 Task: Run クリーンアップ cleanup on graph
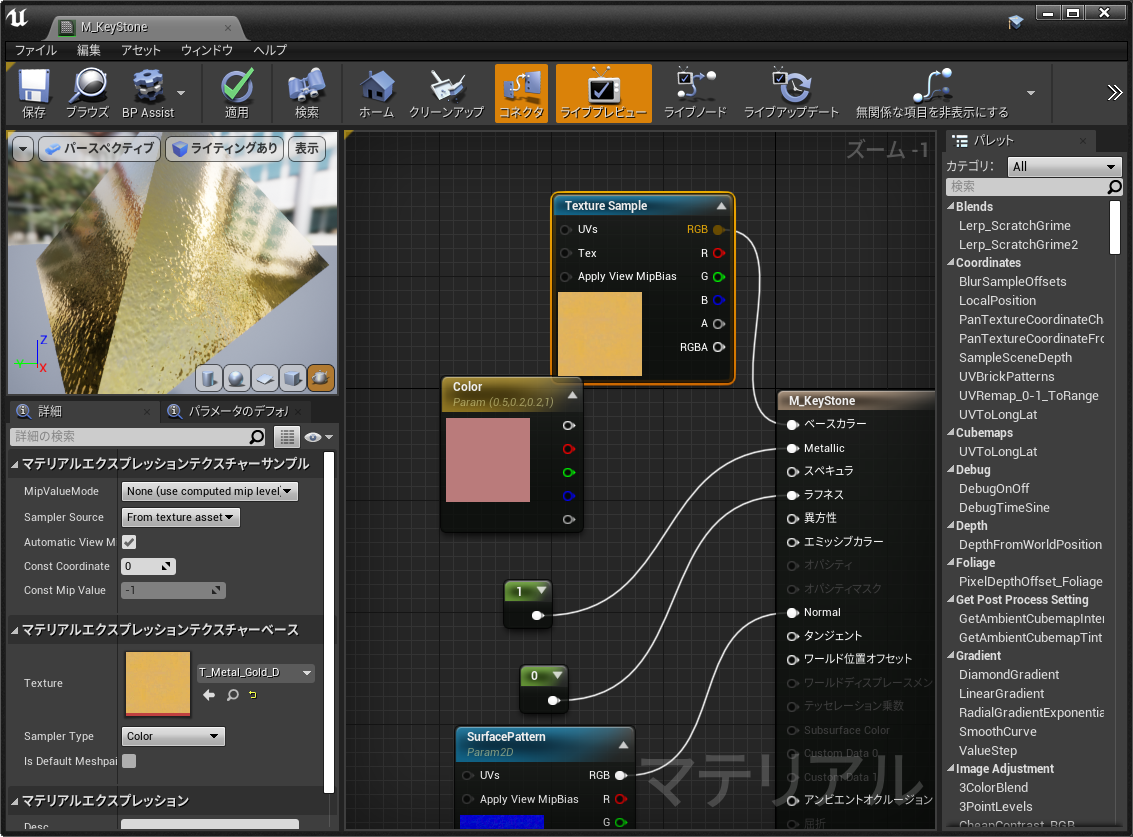[x=447, y=94]
